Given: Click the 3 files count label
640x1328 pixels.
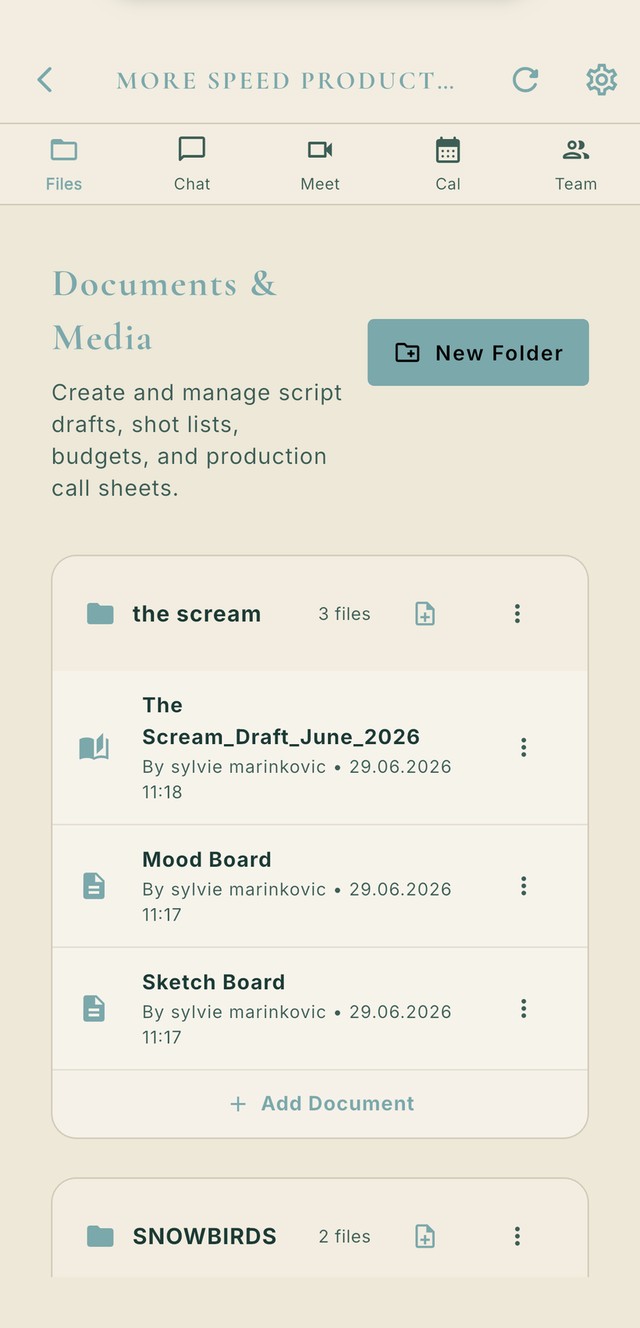Looking at the screenshot, I should click(x=345, y=614).
